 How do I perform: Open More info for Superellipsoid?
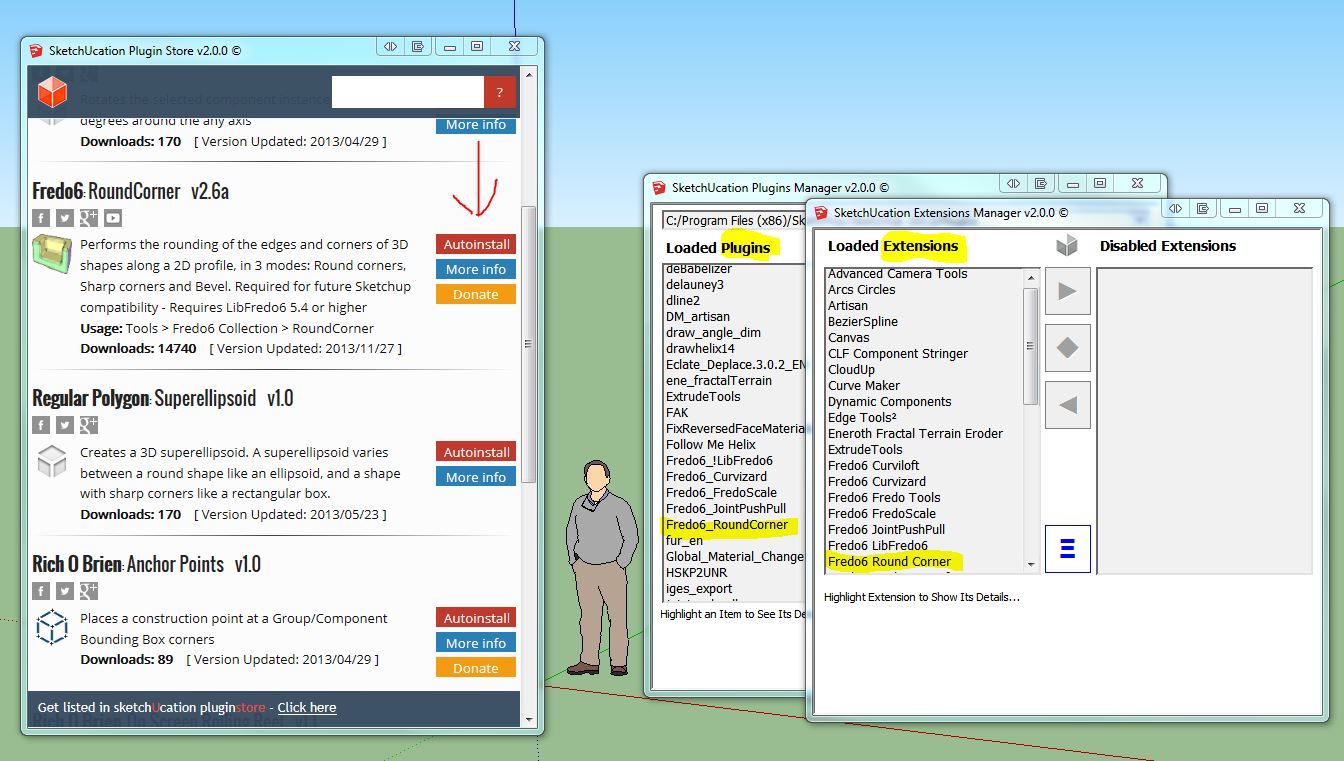[x=476, y=477]
